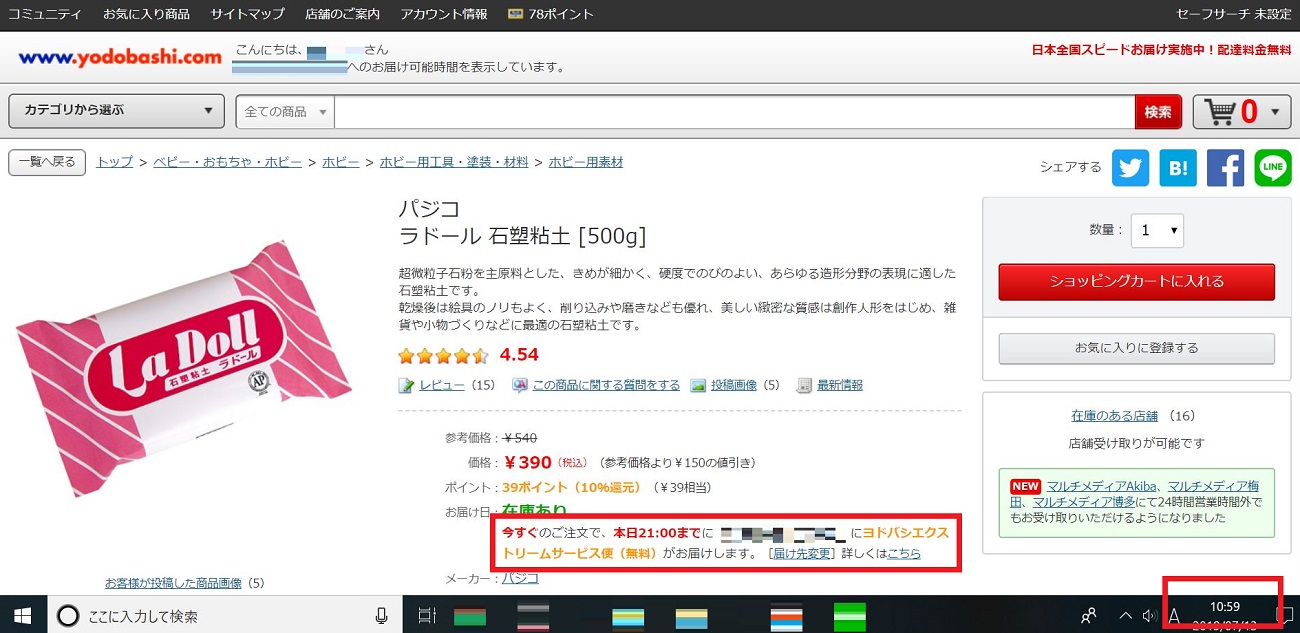Click the volume speaker icon in tray
Screen dimensions: 1300x633
[1150, 615]
